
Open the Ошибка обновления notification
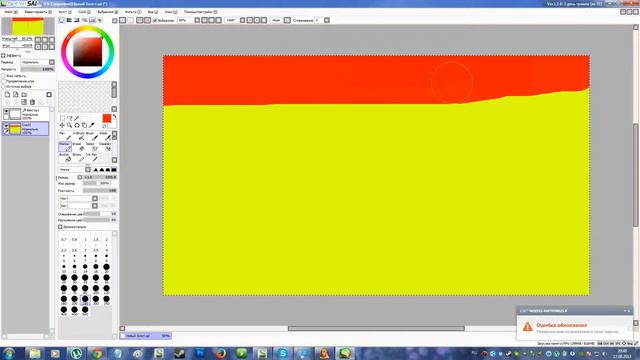575,328
